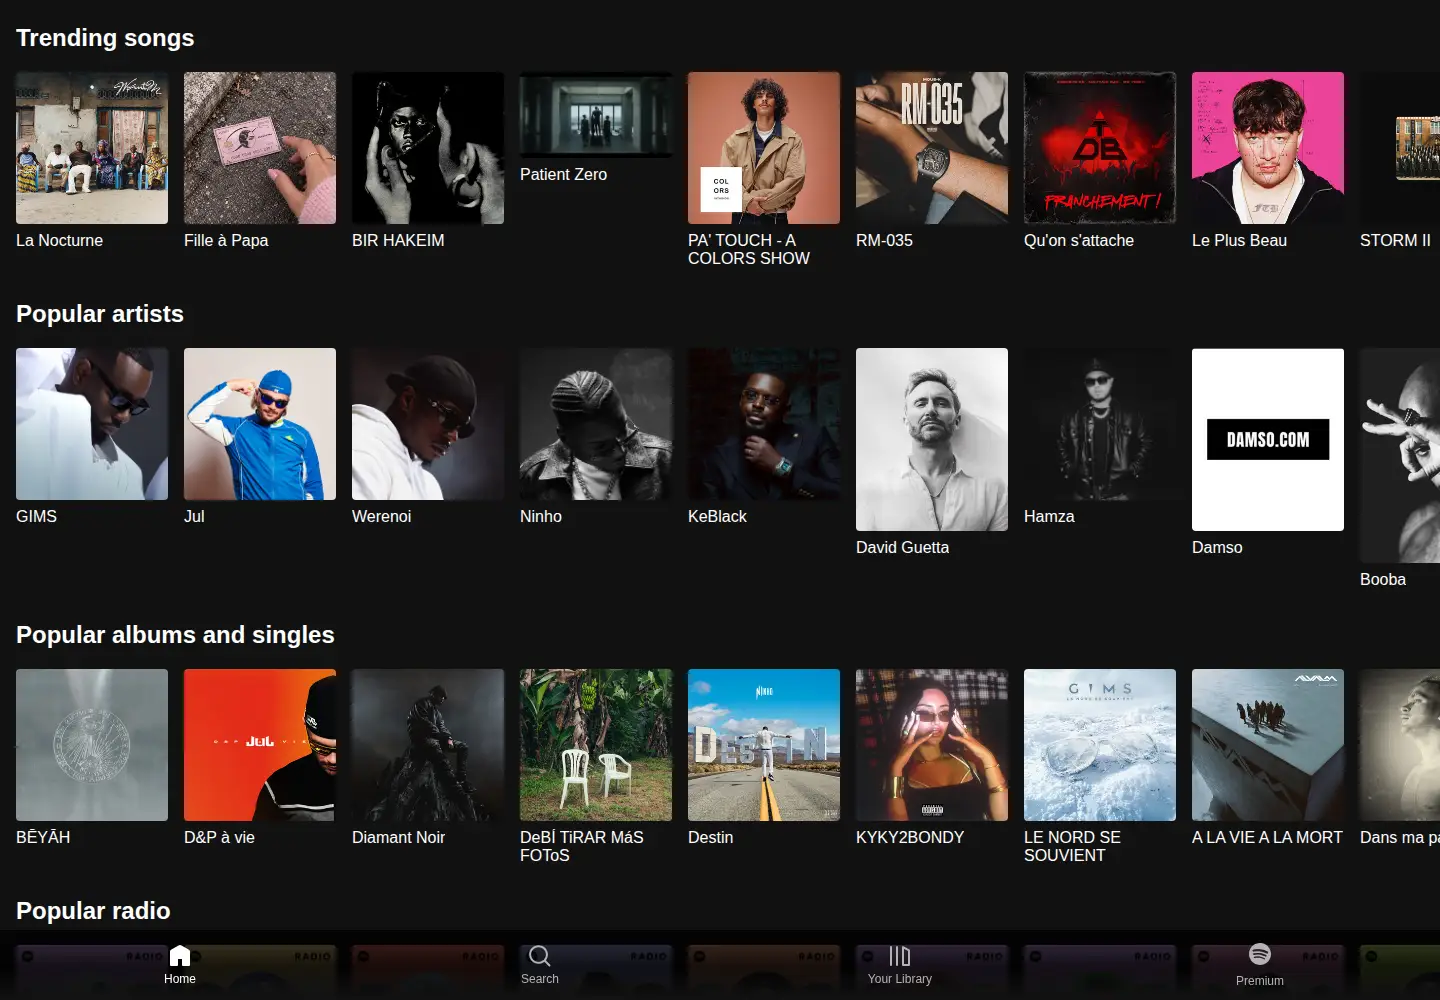Select the KeBlack artist name
The image size is (1440, 1000).
pyautogui.click(x=717, y=516)
